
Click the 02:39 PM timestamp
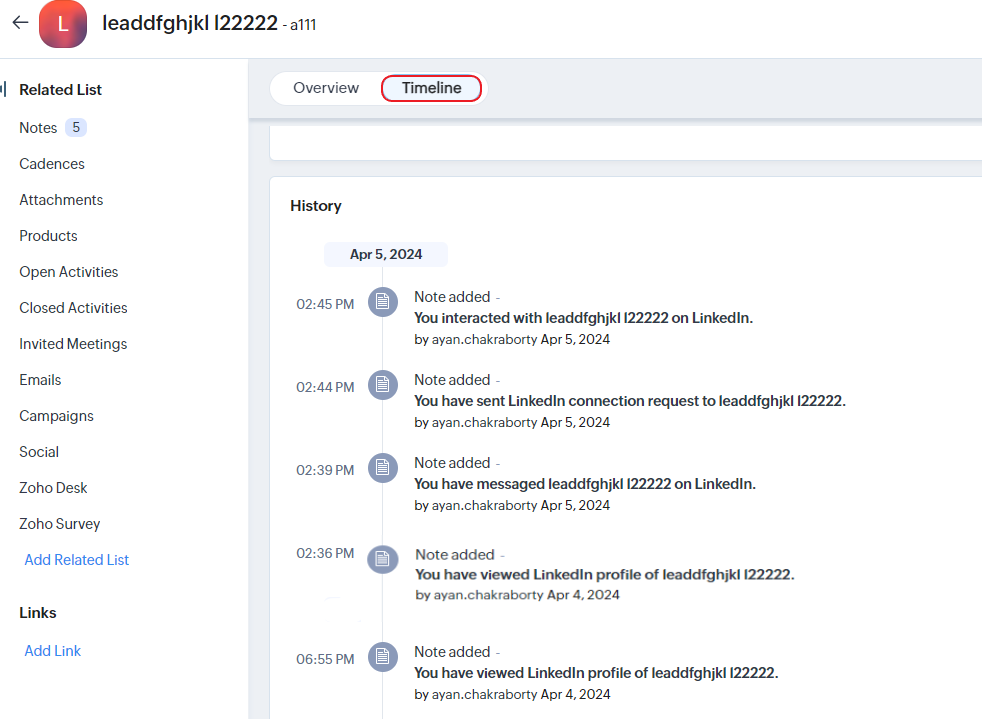(325, 470)
